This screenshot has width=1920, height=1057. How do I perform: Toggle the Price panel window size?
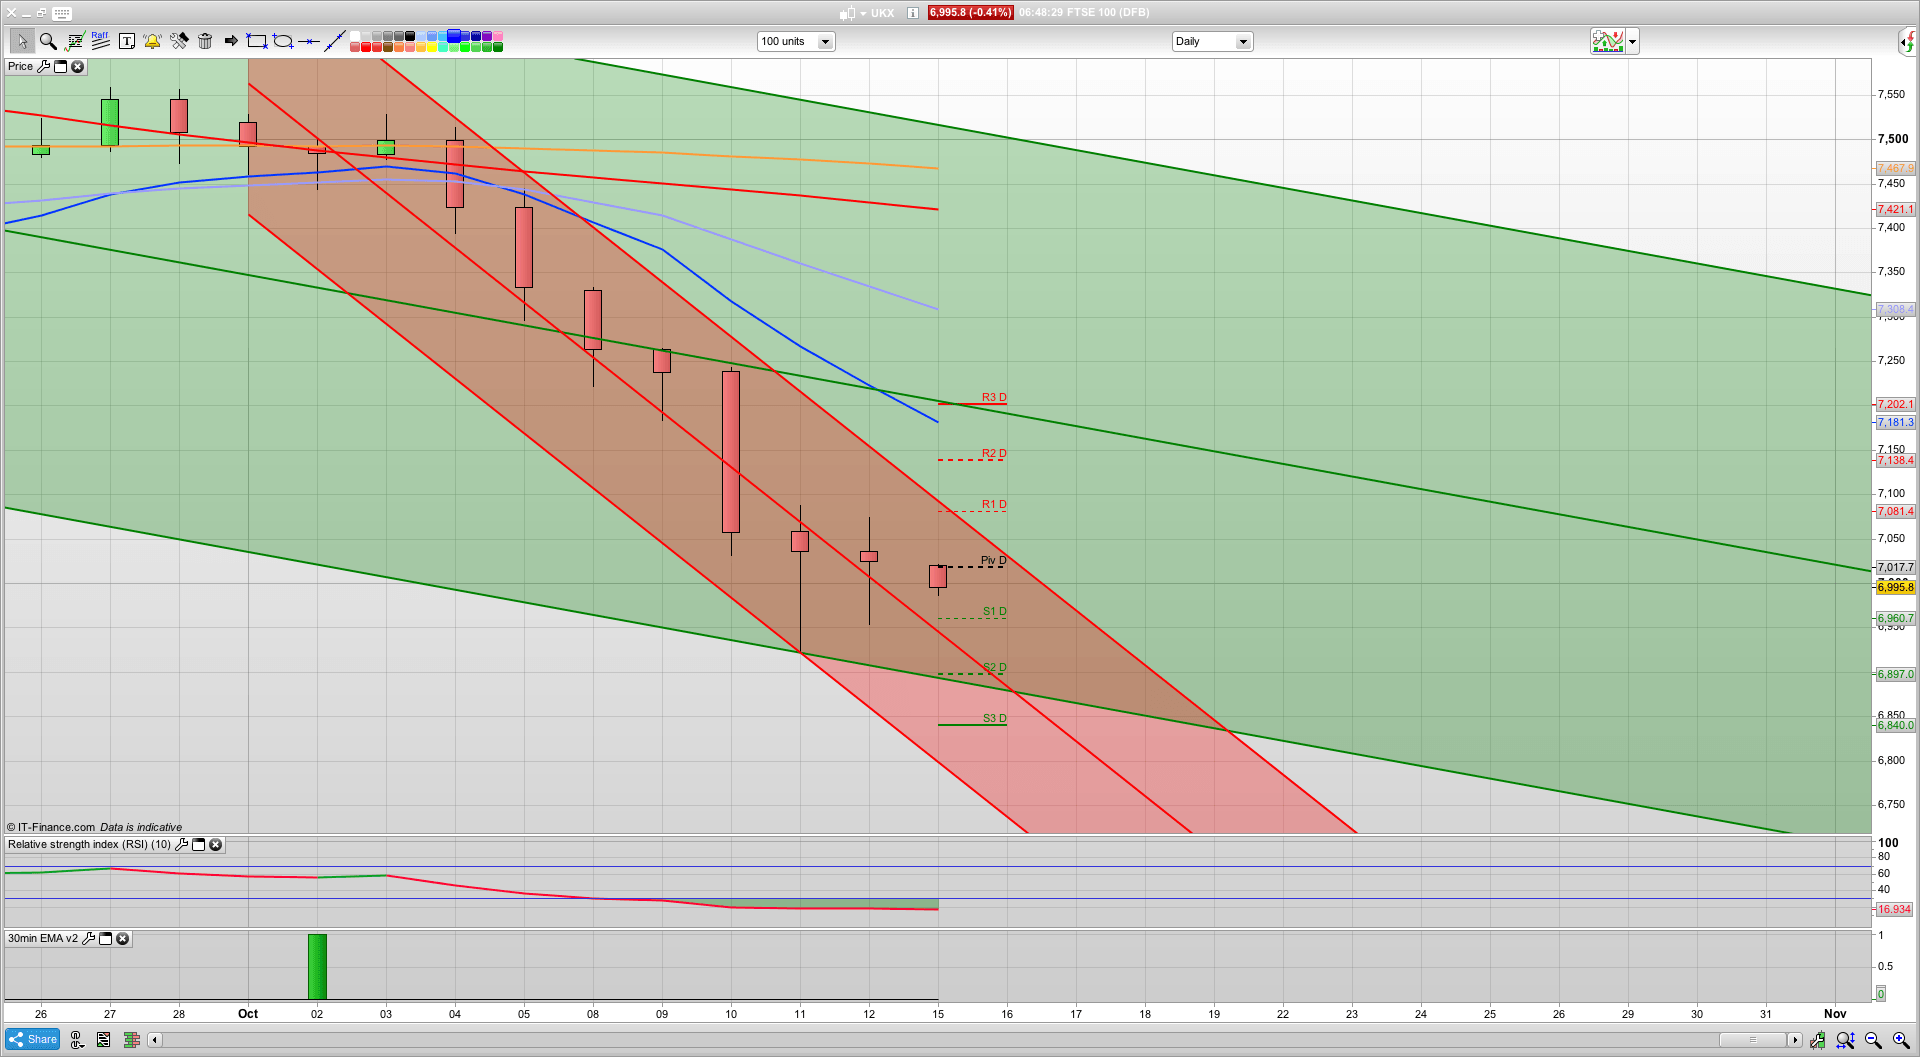[x=60, y=67]
